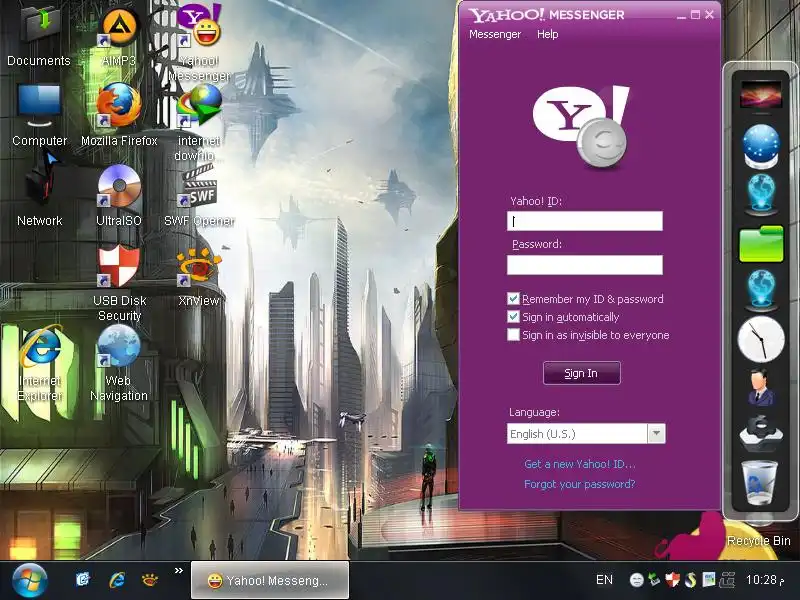Screen dimensions: 800x600
Task: Open the Messenger menu
Action: 495,34
